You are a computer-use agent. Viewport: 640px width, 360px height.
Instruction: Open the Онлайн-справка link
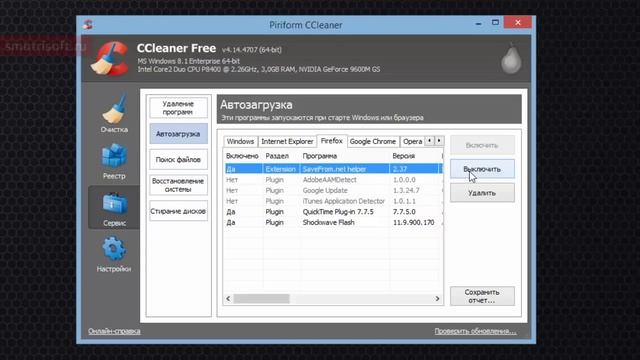pyautogui.click(x=114, y=331)
